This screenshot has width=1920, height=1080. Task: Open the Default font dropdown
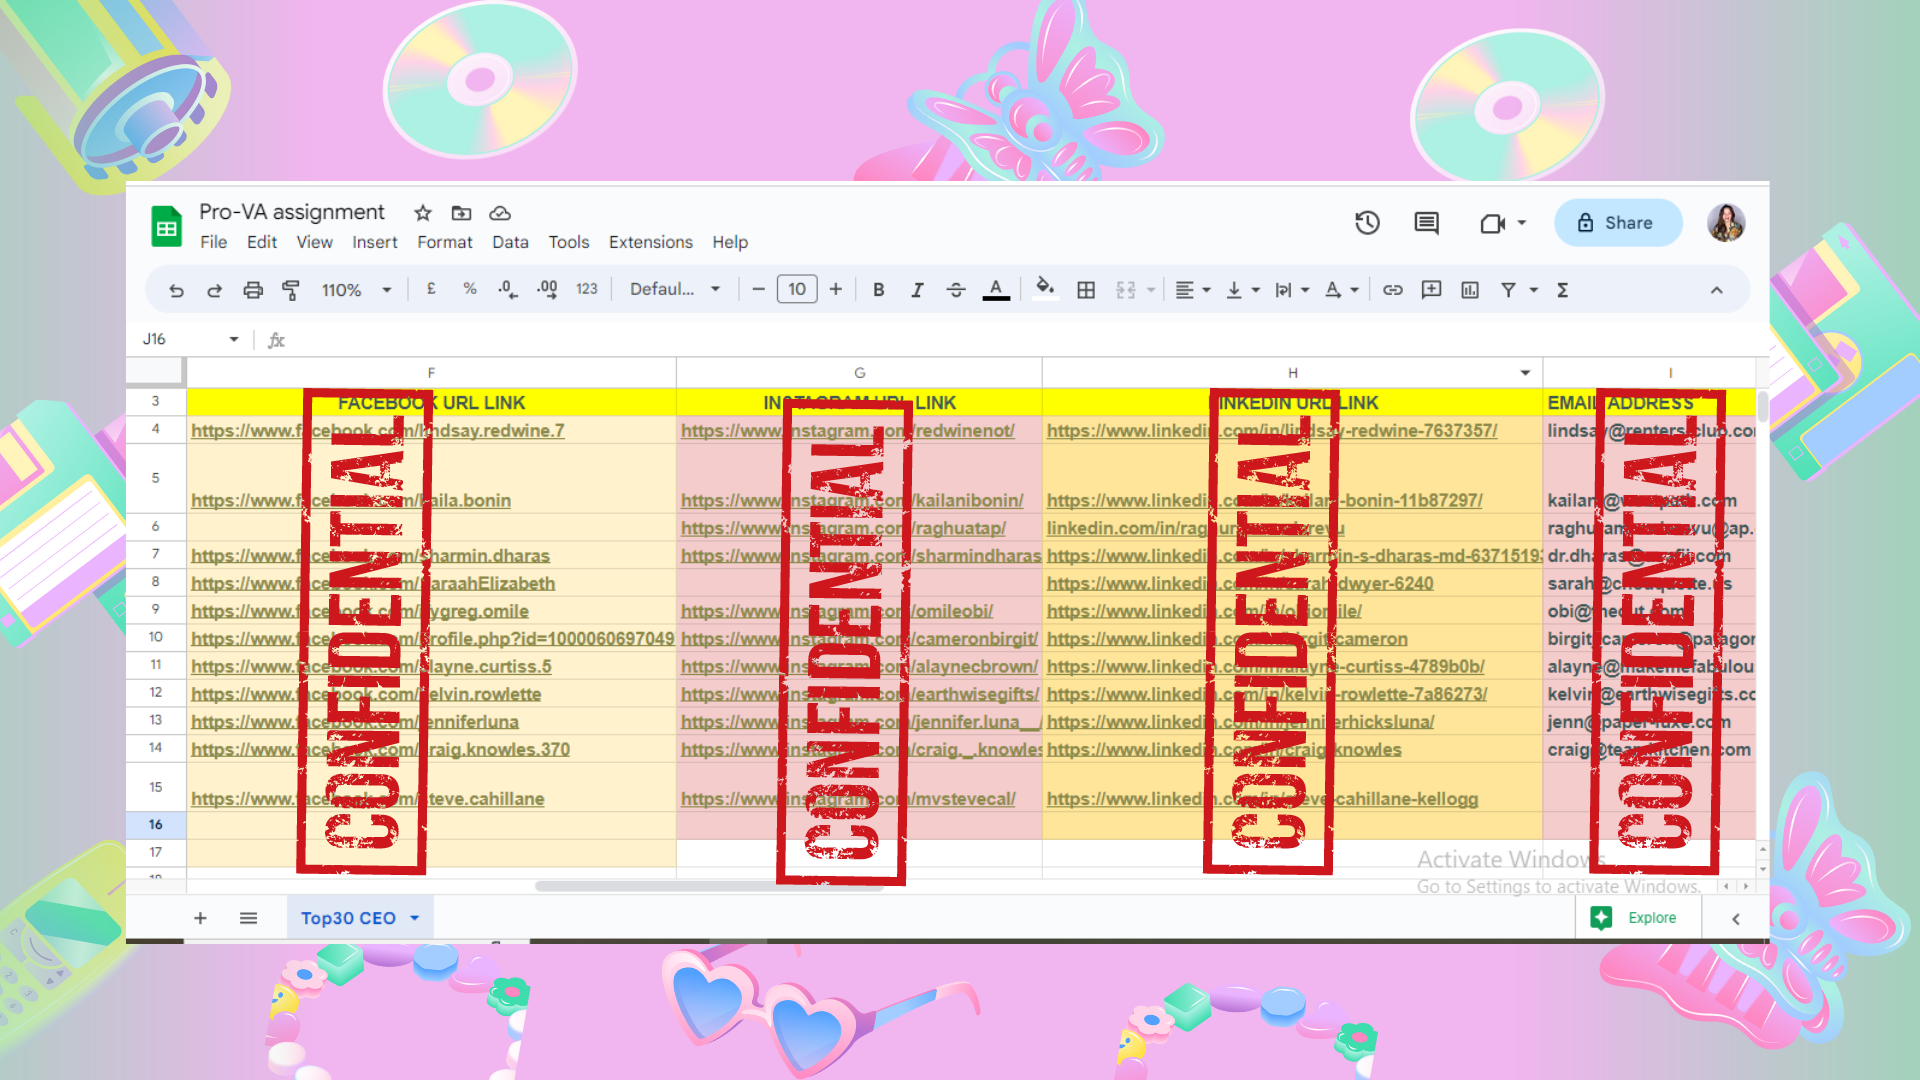674,290
